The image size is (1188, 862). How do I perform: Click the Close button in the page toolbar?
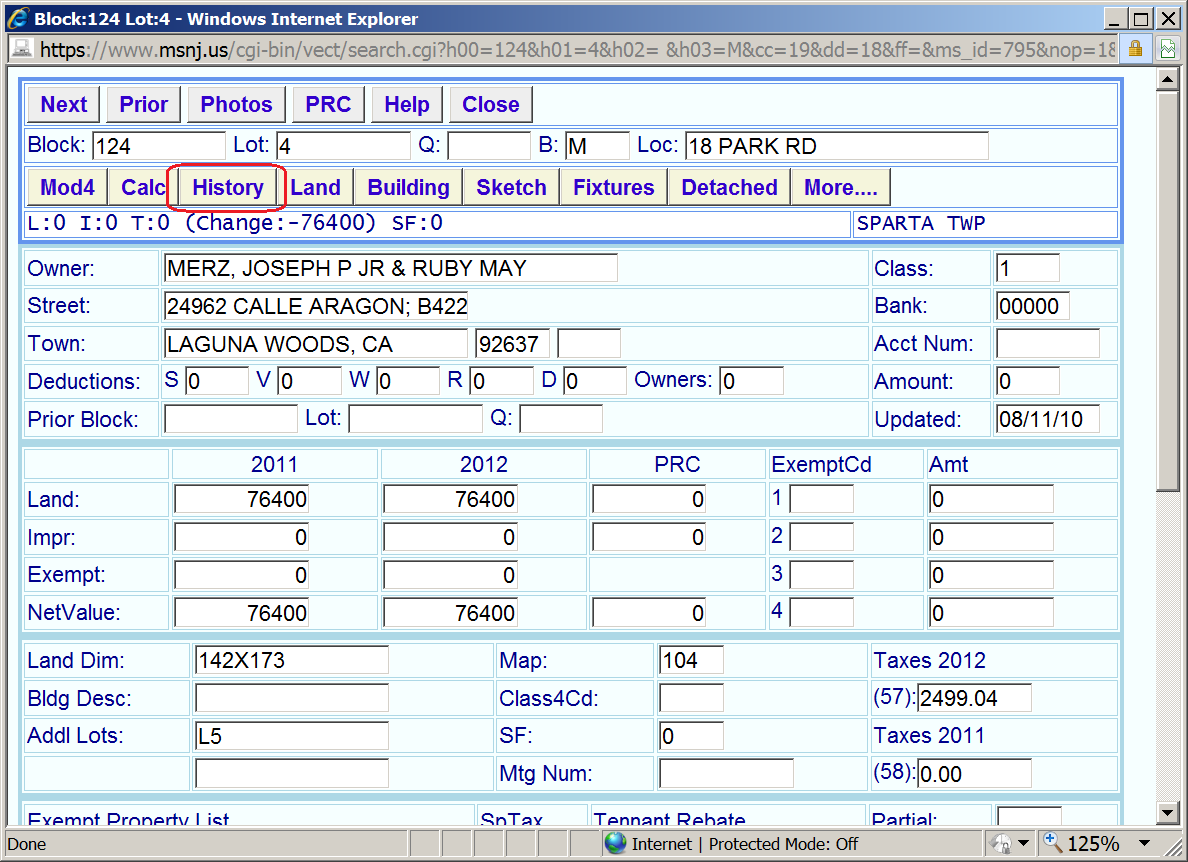(x=491, y=105)
